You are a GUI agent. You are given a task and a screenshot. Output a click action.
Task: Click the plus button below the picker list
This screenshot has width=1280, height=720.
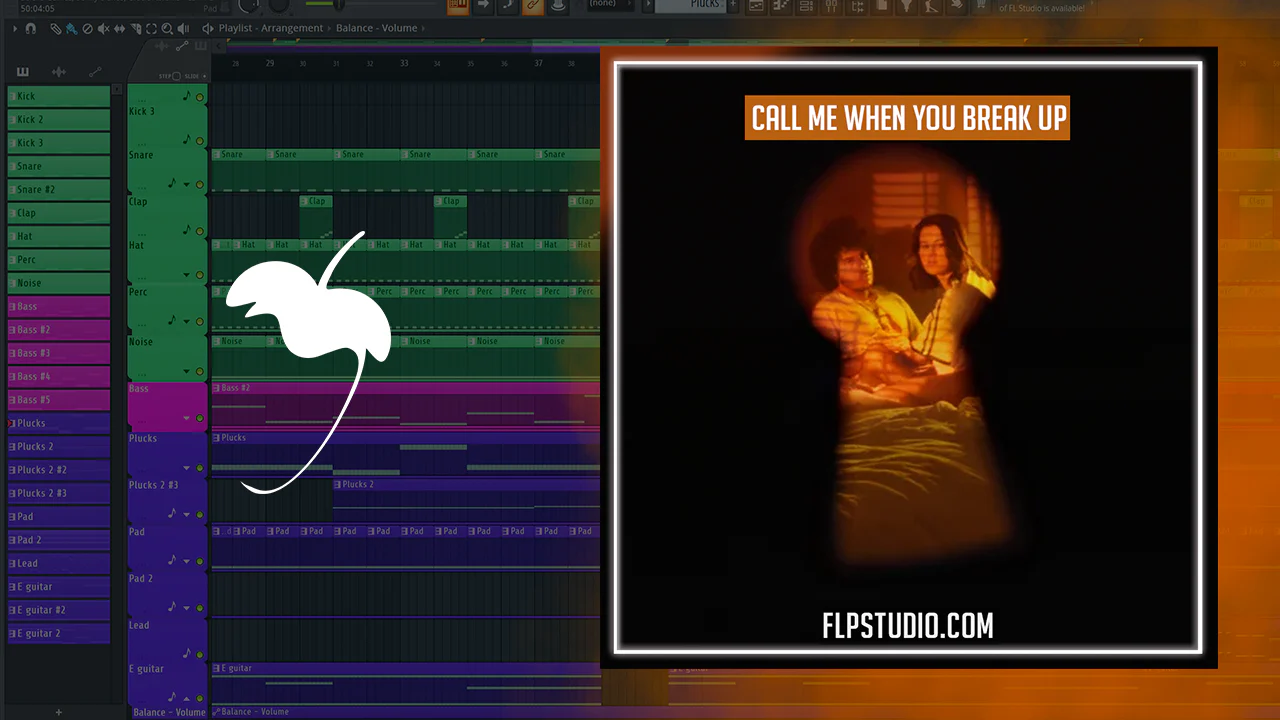59,712
